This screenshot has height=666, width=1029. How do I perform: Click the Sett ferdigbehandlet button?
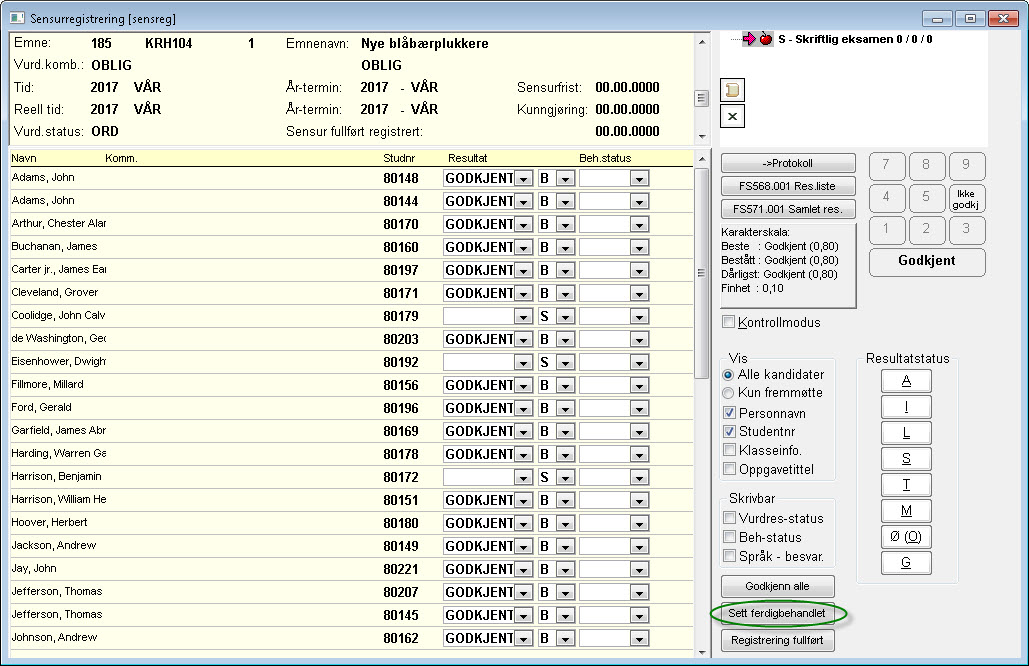(x=778, y=614)
